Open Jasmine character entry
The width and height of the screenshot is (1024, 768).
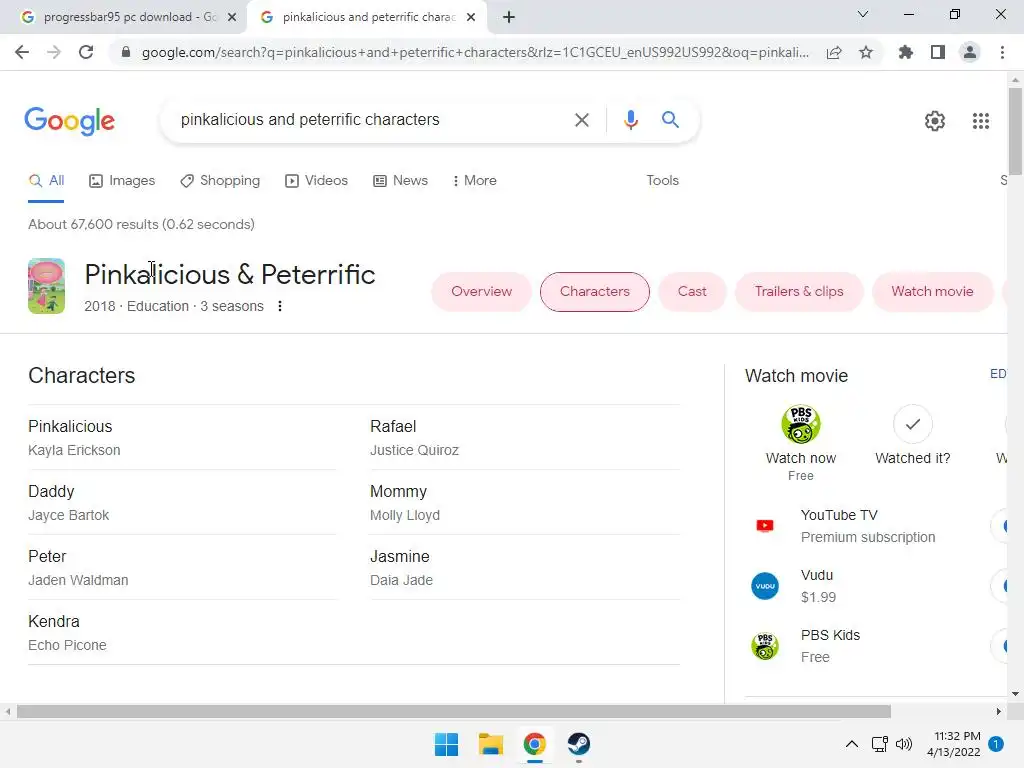point(525,568)
